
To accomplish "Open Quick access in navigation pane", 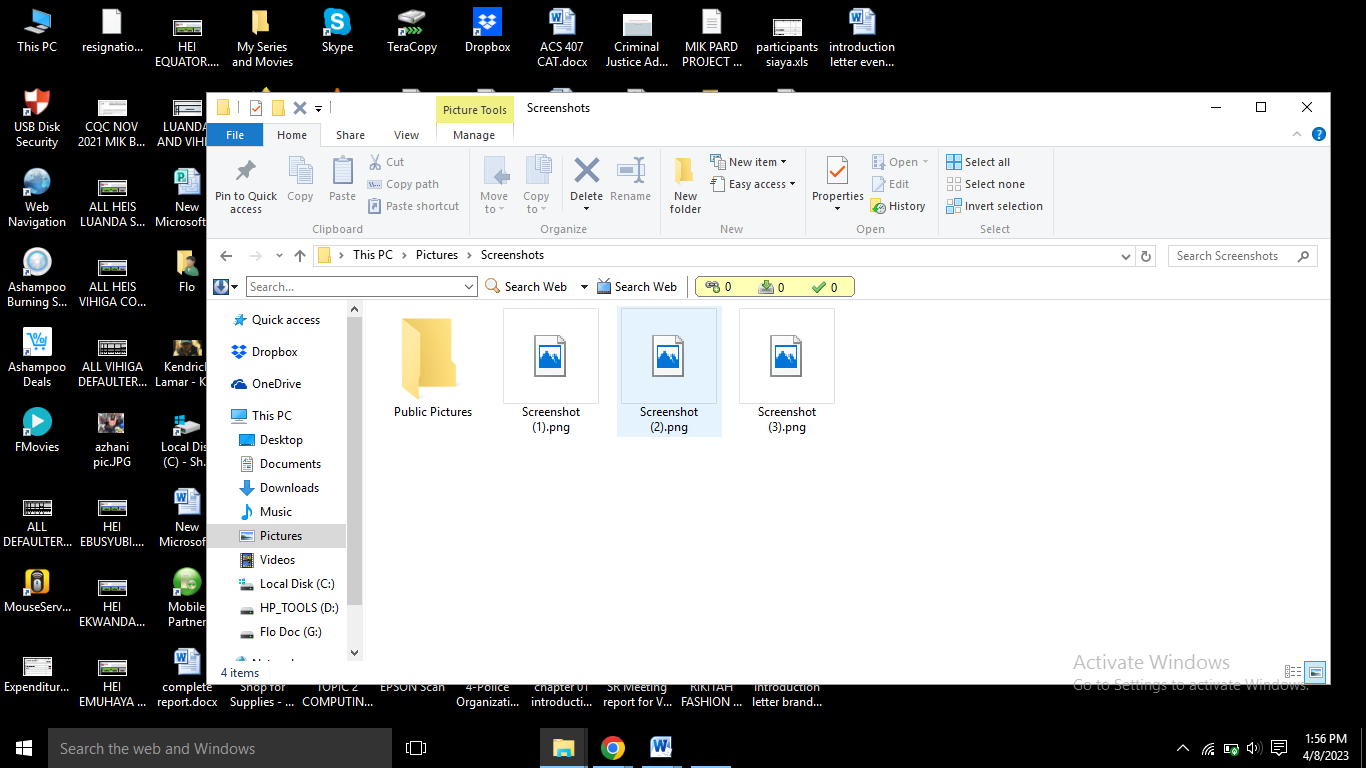I will (x=286, y=320).
